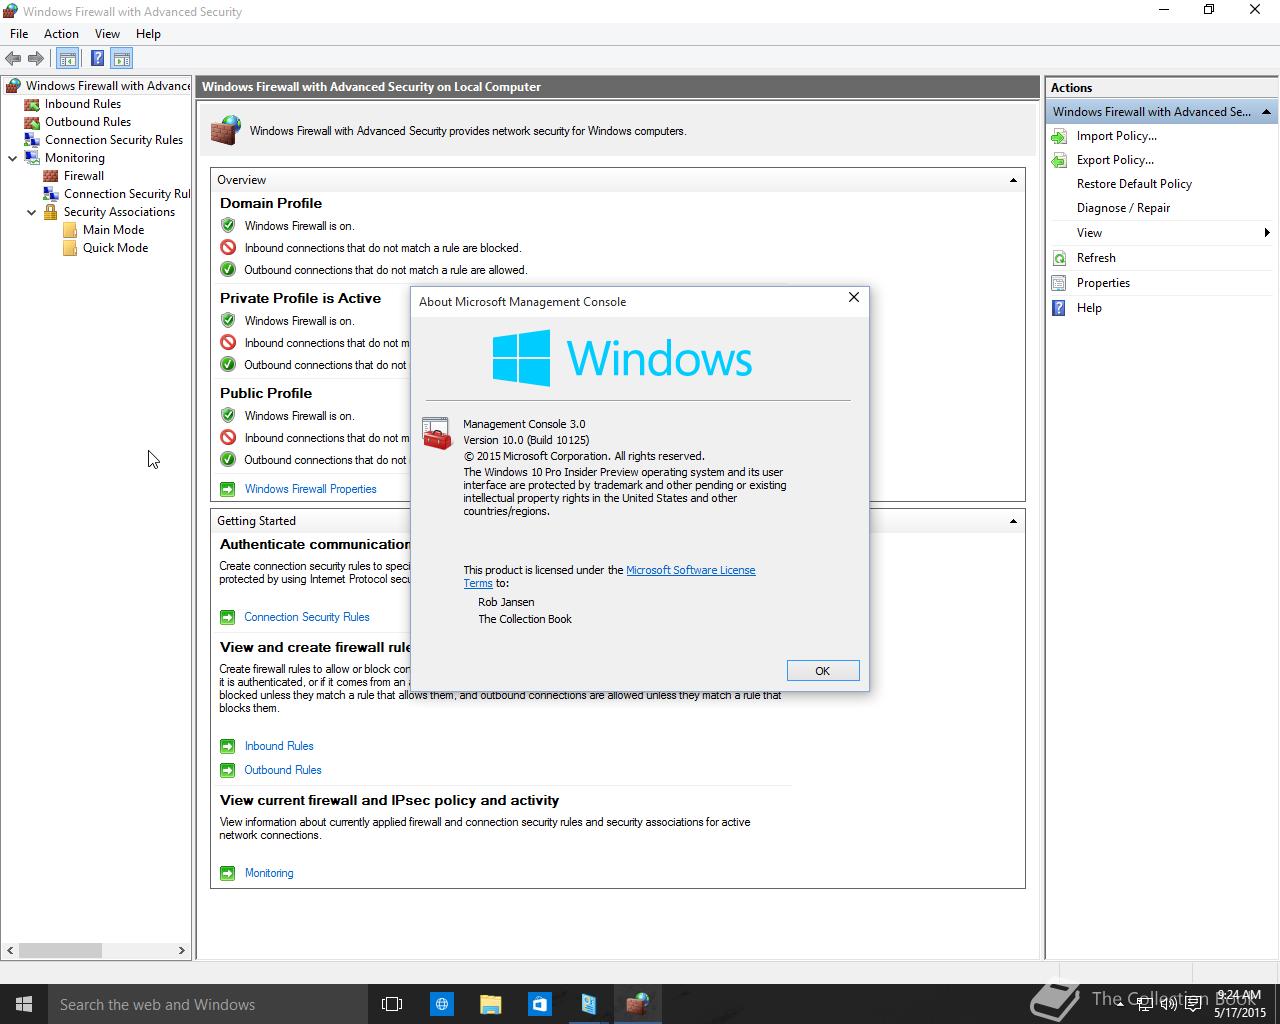Open Windows Firewall Properties link
1280x1024 pixels.
click(310, 489)
